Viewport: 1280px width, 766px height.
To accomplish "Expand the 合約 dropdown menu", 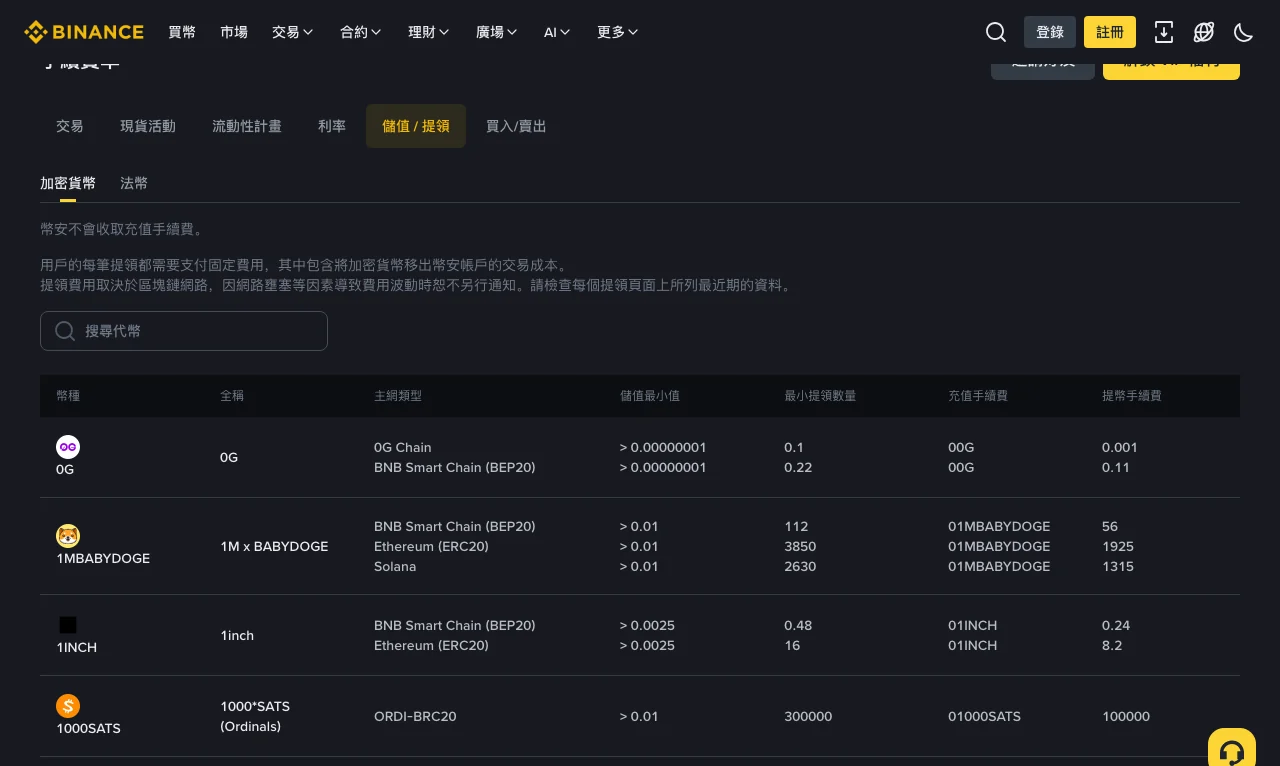I will [x=361, y=32].
